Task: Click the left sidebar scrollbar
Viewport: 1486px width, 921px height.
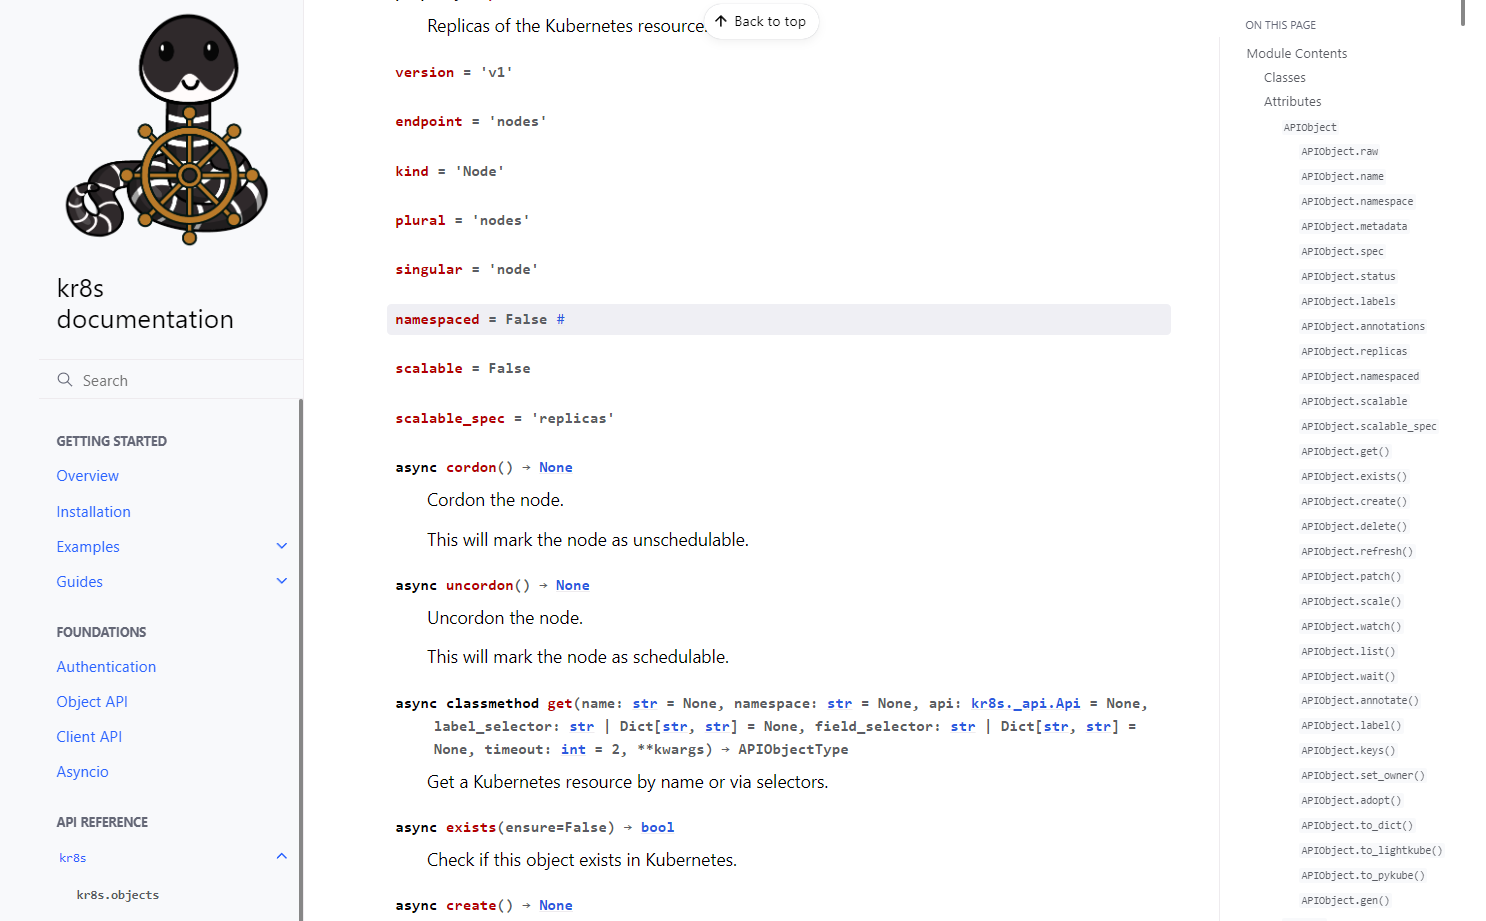Action: [301, 660]
